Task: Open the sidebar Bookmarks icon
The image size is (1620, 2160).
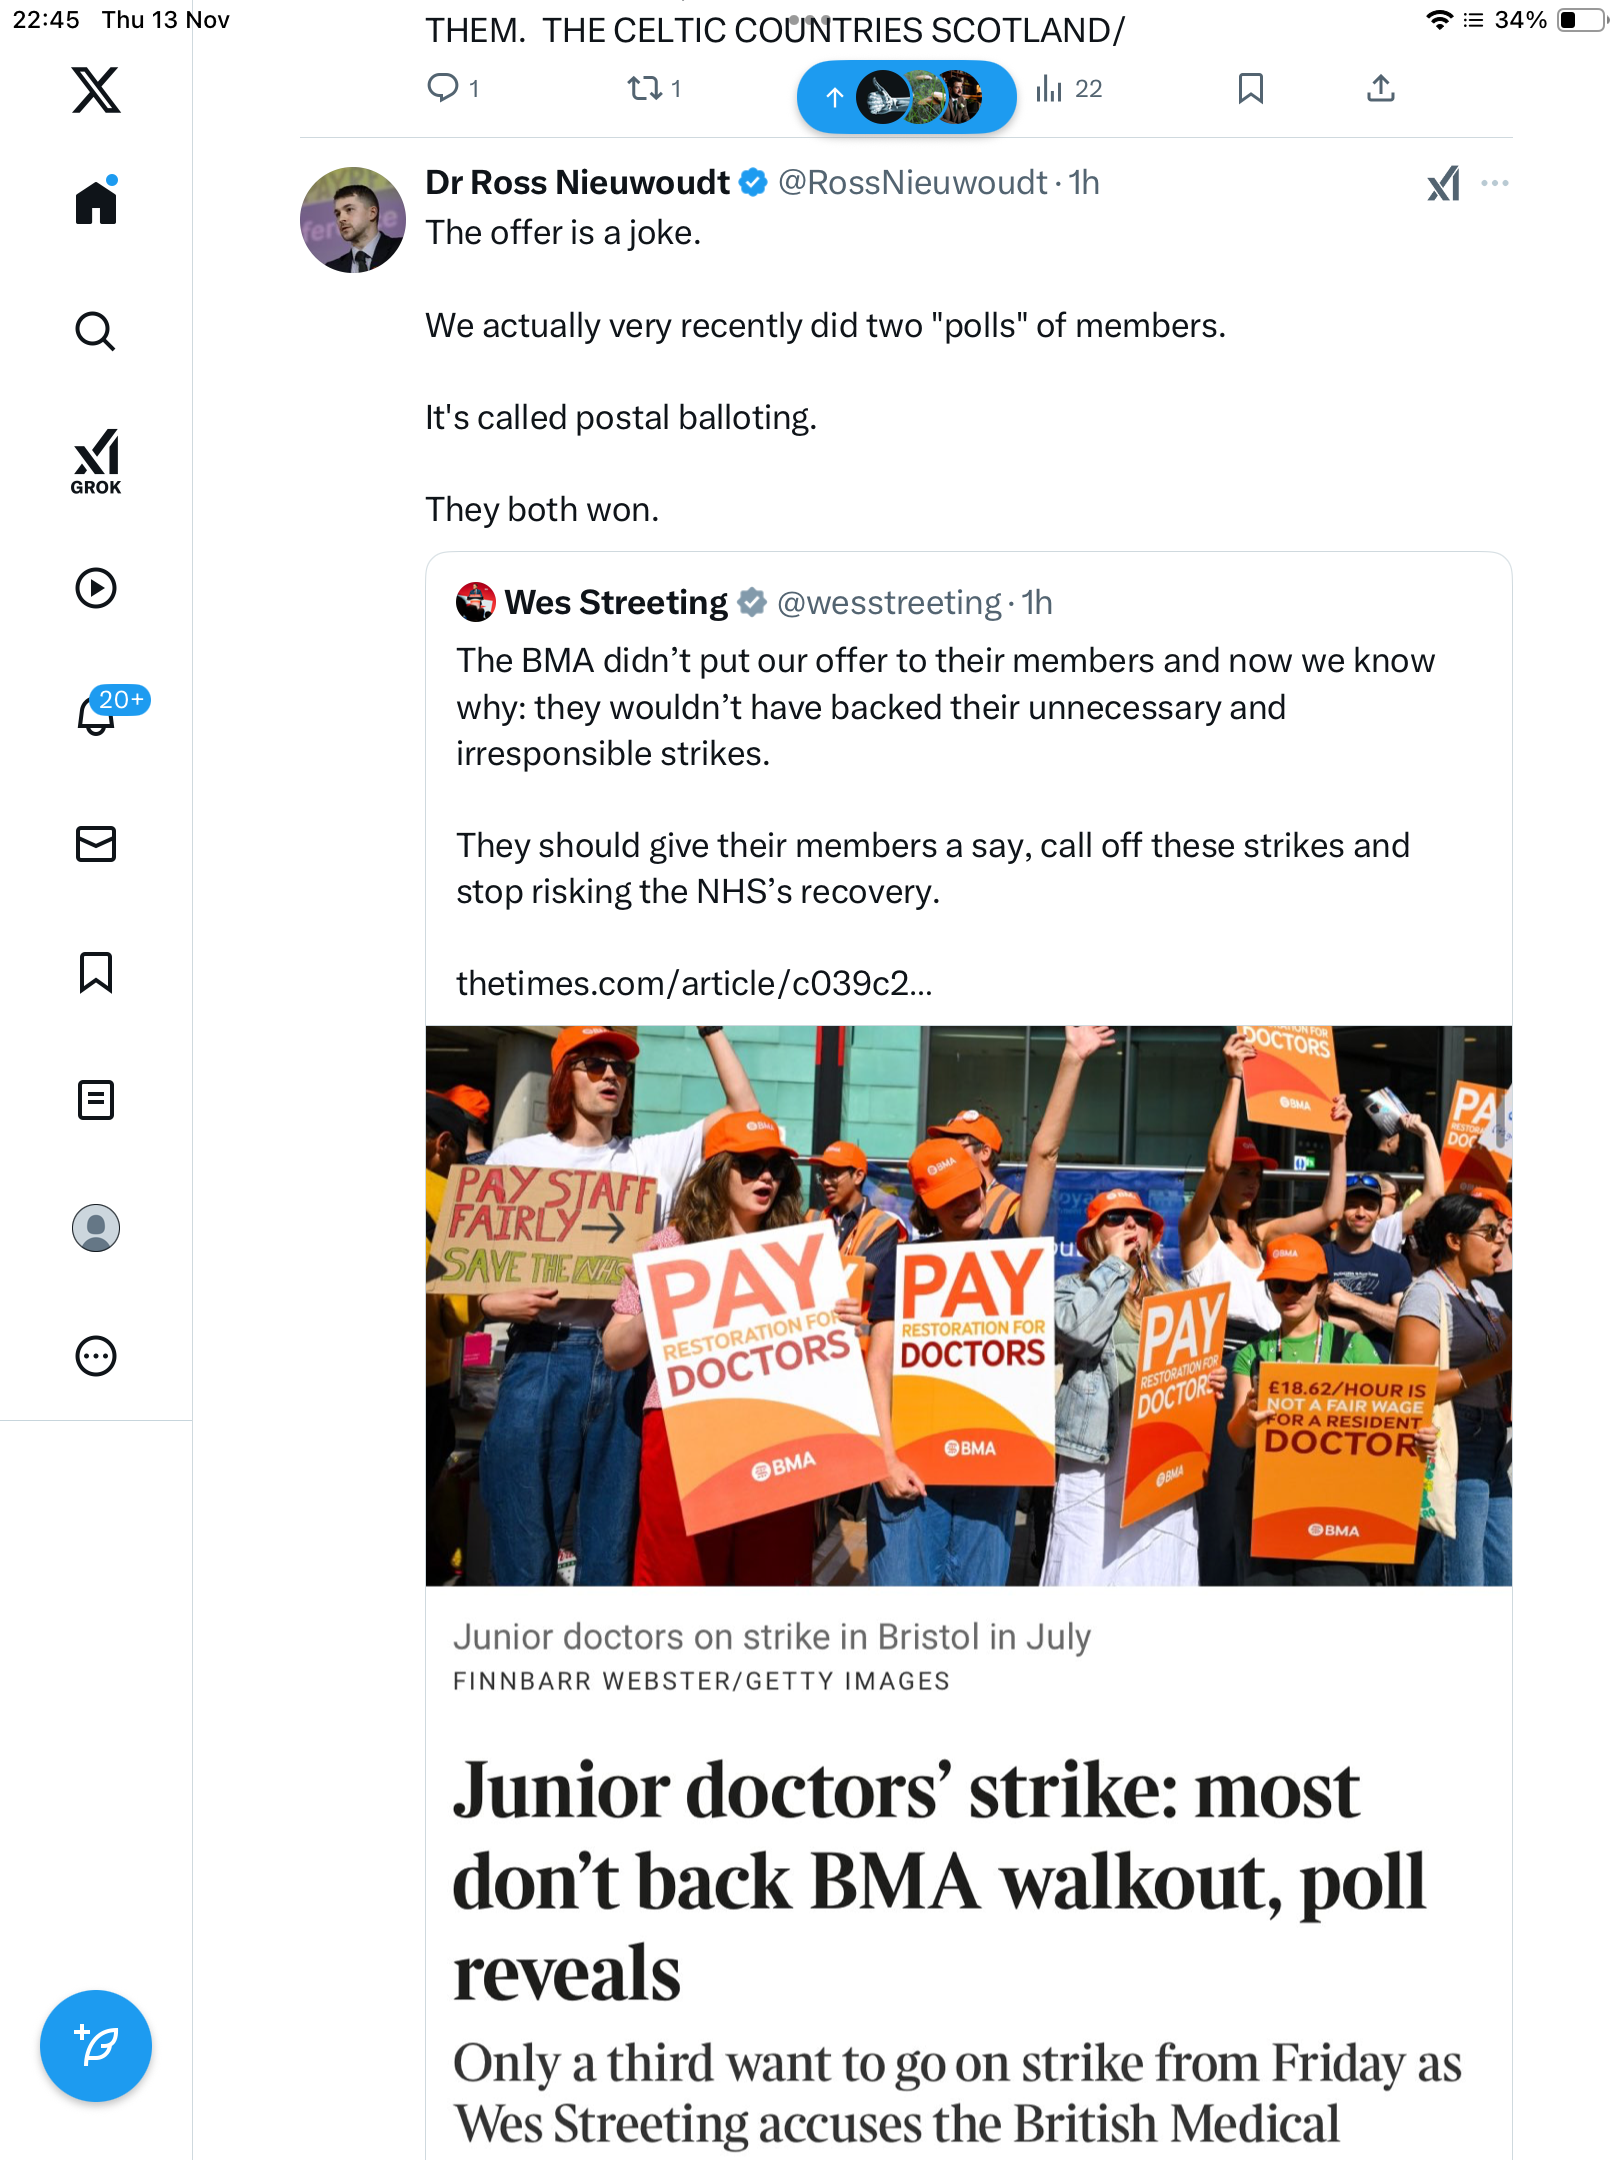Action: [x=96, y=972]
